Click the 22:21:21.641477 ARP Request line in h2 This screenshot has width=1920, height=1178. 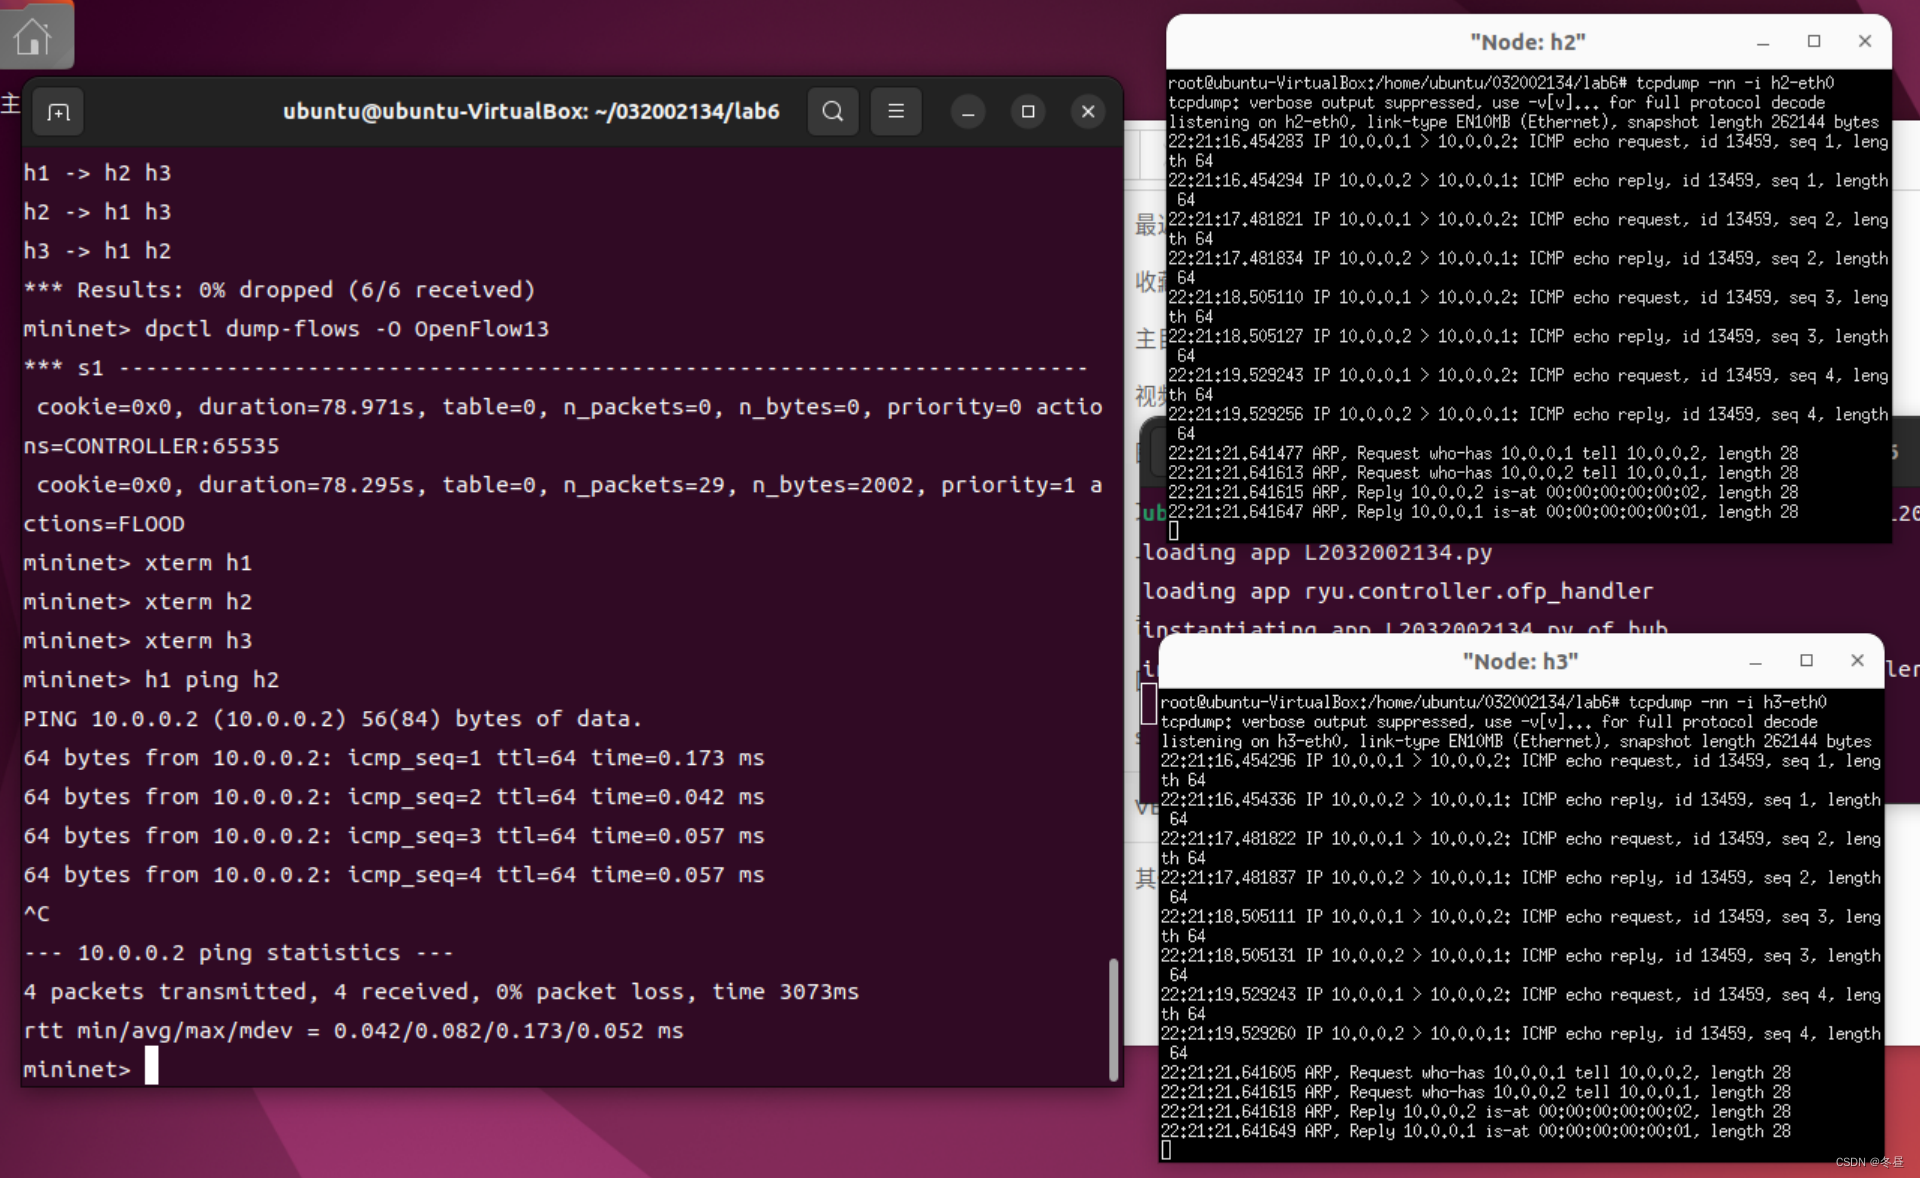coord(1483,454)
